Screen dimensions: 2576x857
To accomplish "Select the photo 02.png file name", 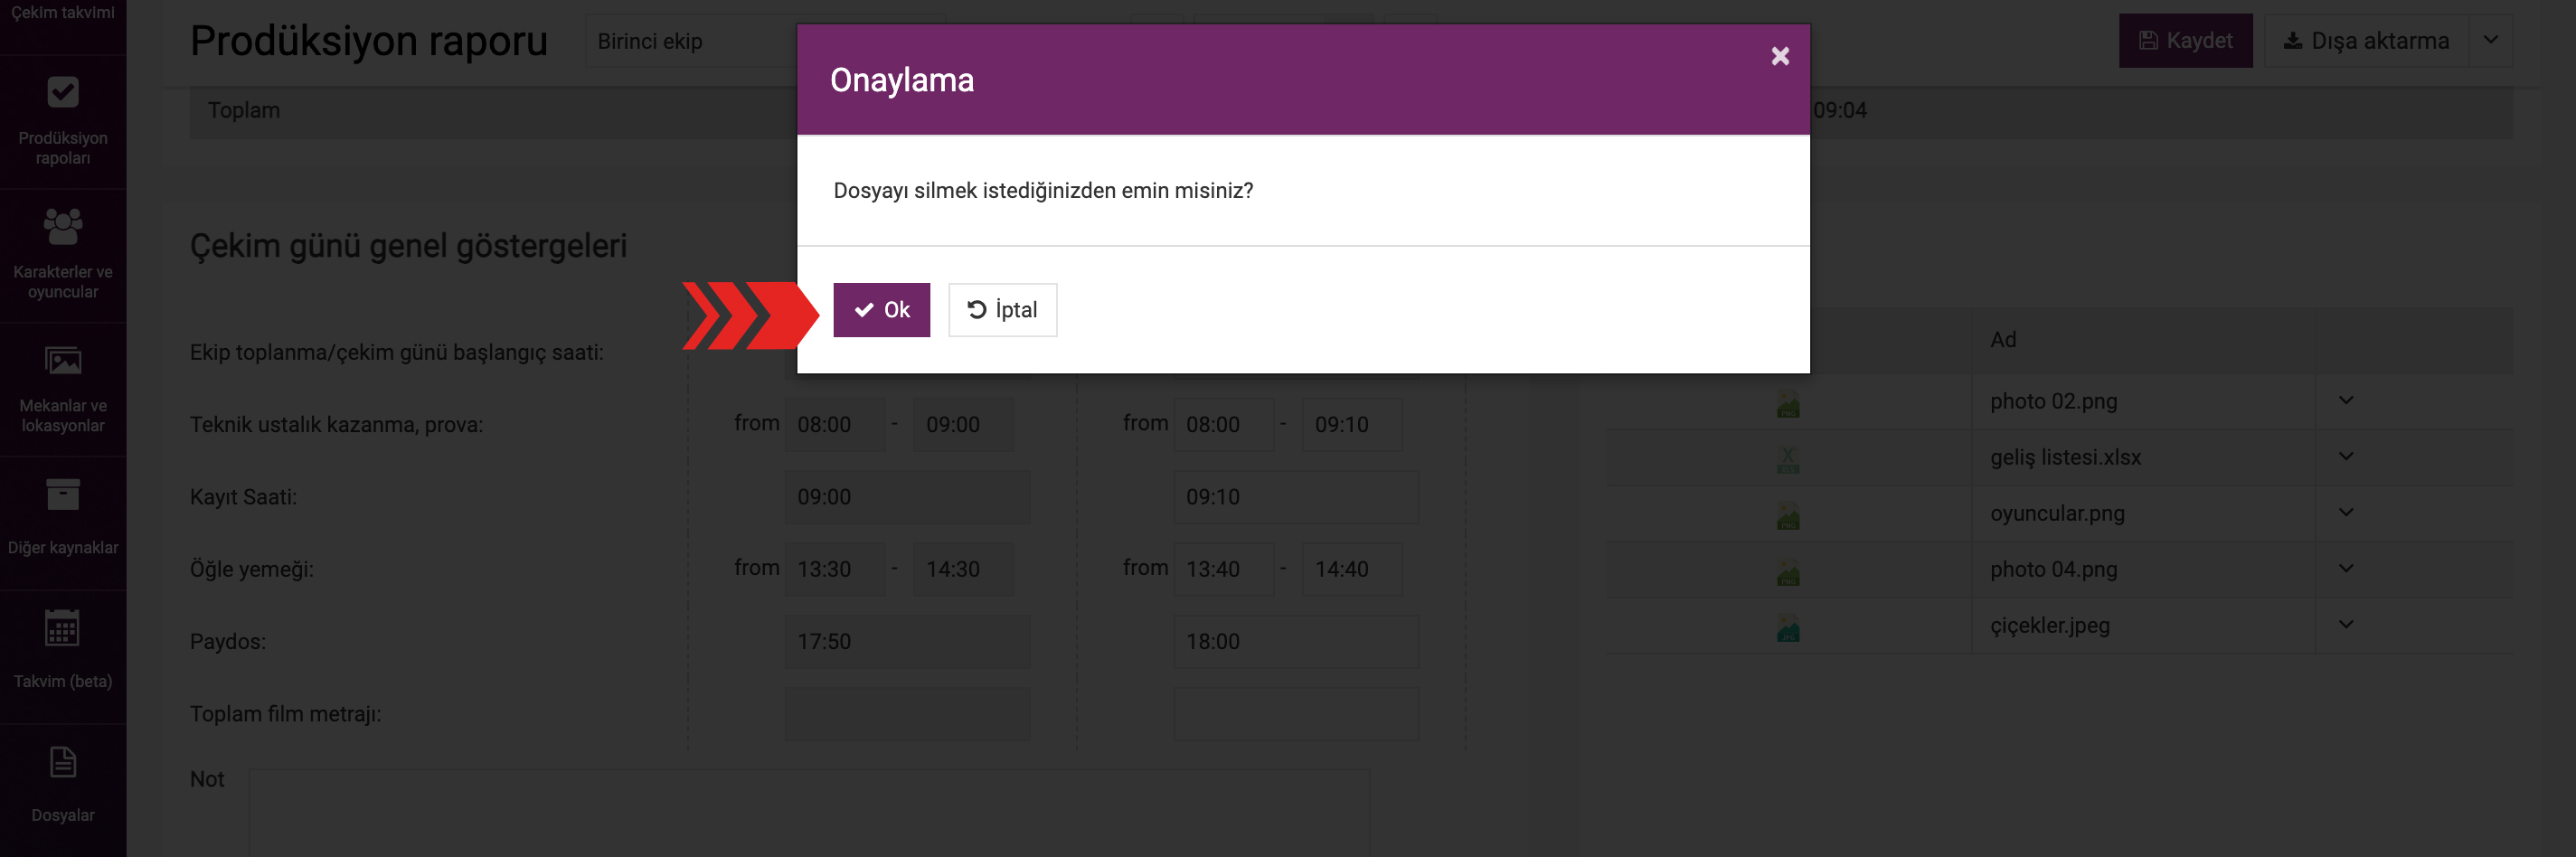I will (2053, 402).
